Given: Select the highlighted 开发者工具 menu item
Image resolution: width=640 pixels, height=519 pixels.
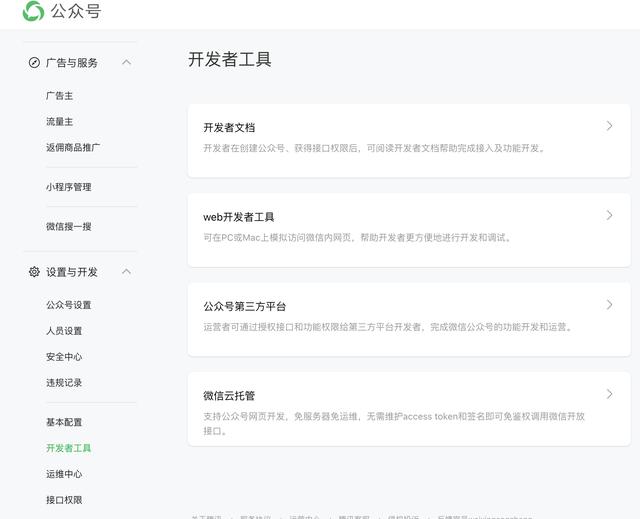Looking at the screenshot, I should [x=69, y=448].
